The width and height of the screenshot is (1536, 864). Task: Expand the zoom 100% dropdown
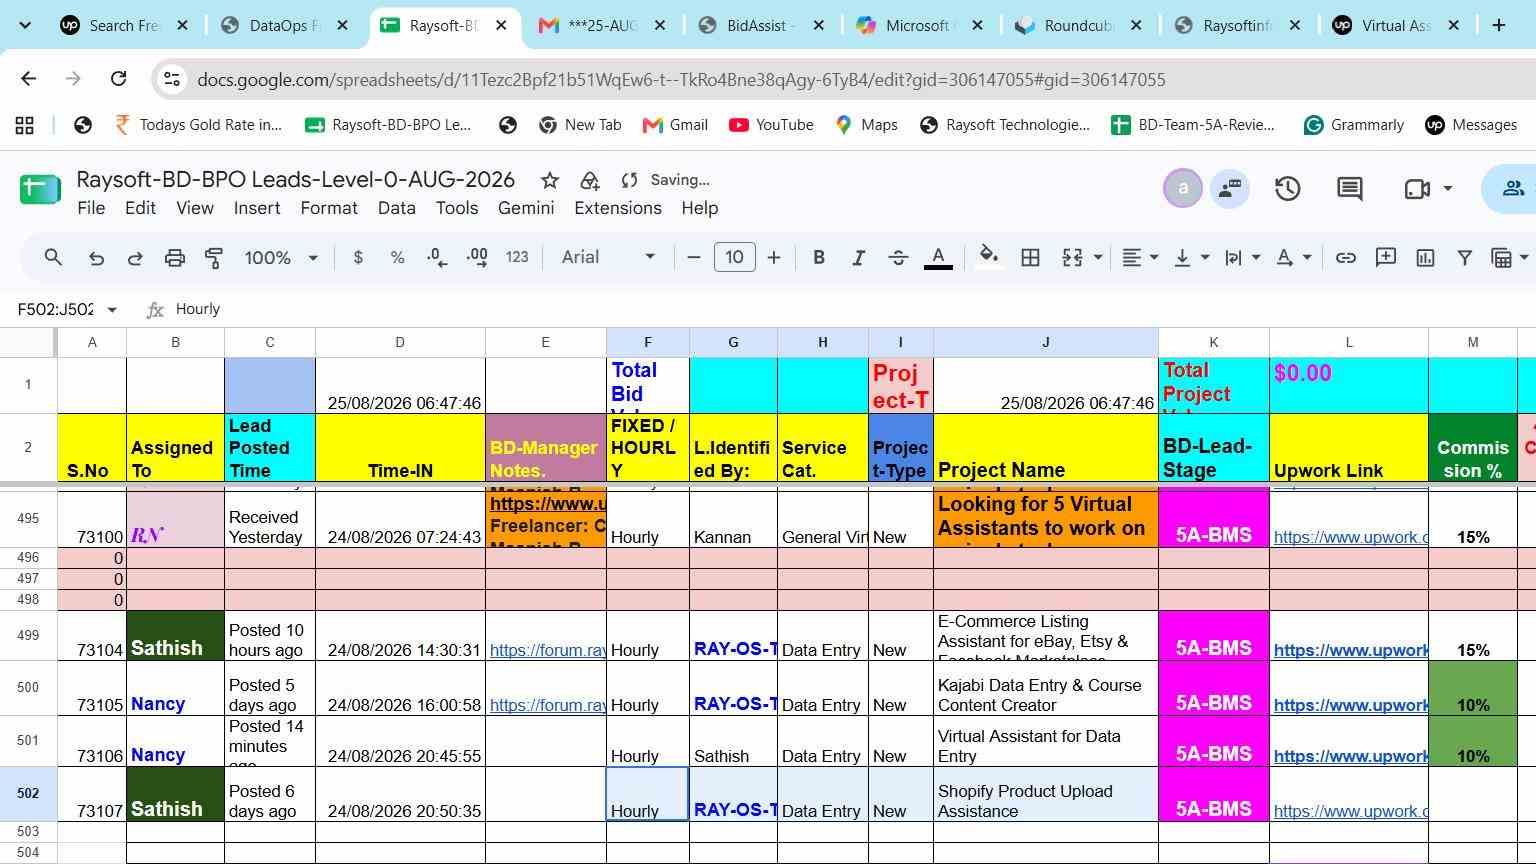pyautogui.click(x=281, y=258)
